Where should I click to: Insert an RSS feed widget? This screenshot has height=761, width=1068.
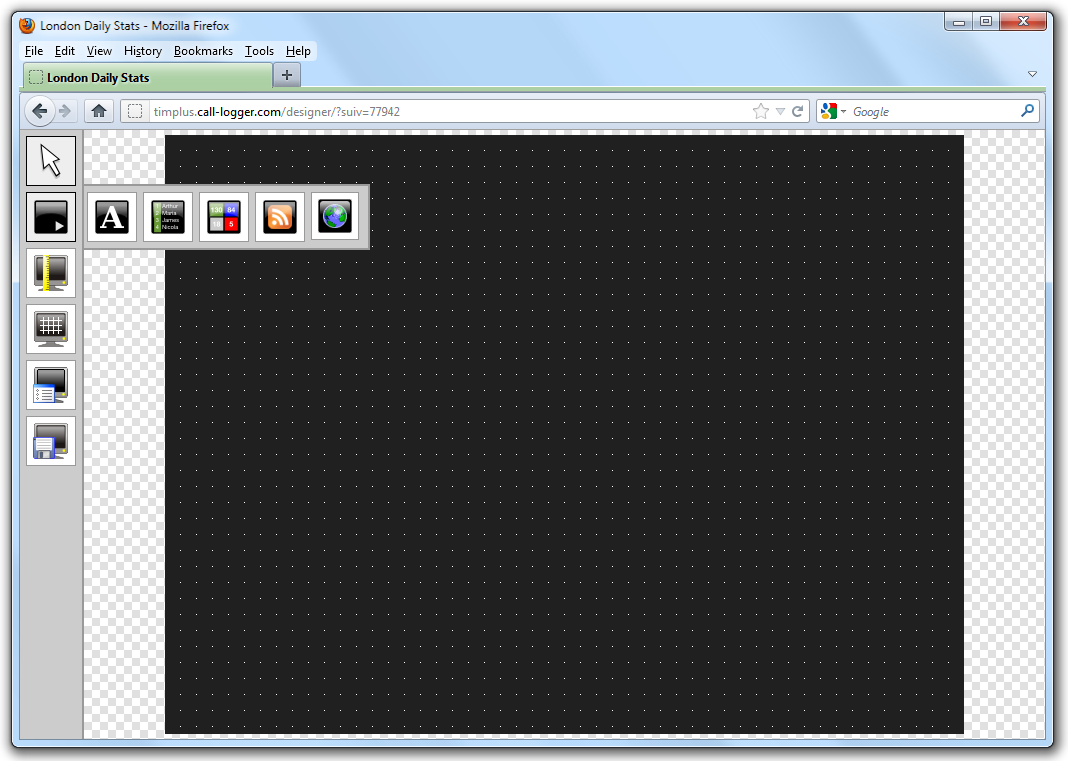(x=279, y=217)
